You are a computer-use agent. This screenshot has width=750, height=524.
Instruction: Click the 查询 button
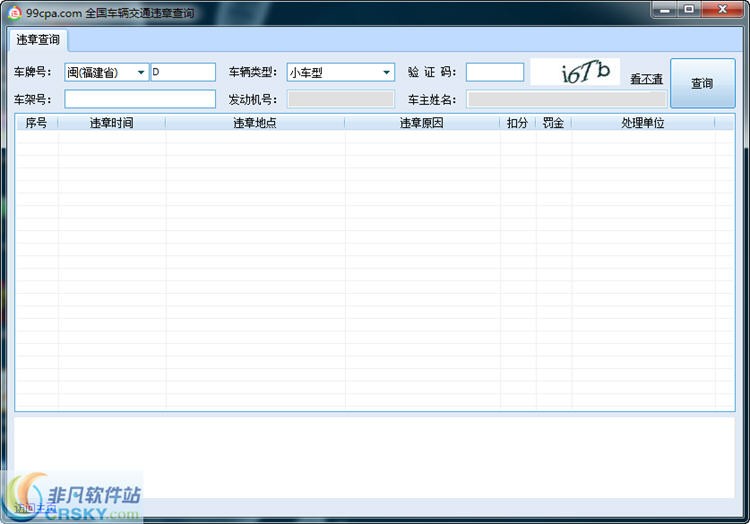pyautogui.click(x=702, y=83)
